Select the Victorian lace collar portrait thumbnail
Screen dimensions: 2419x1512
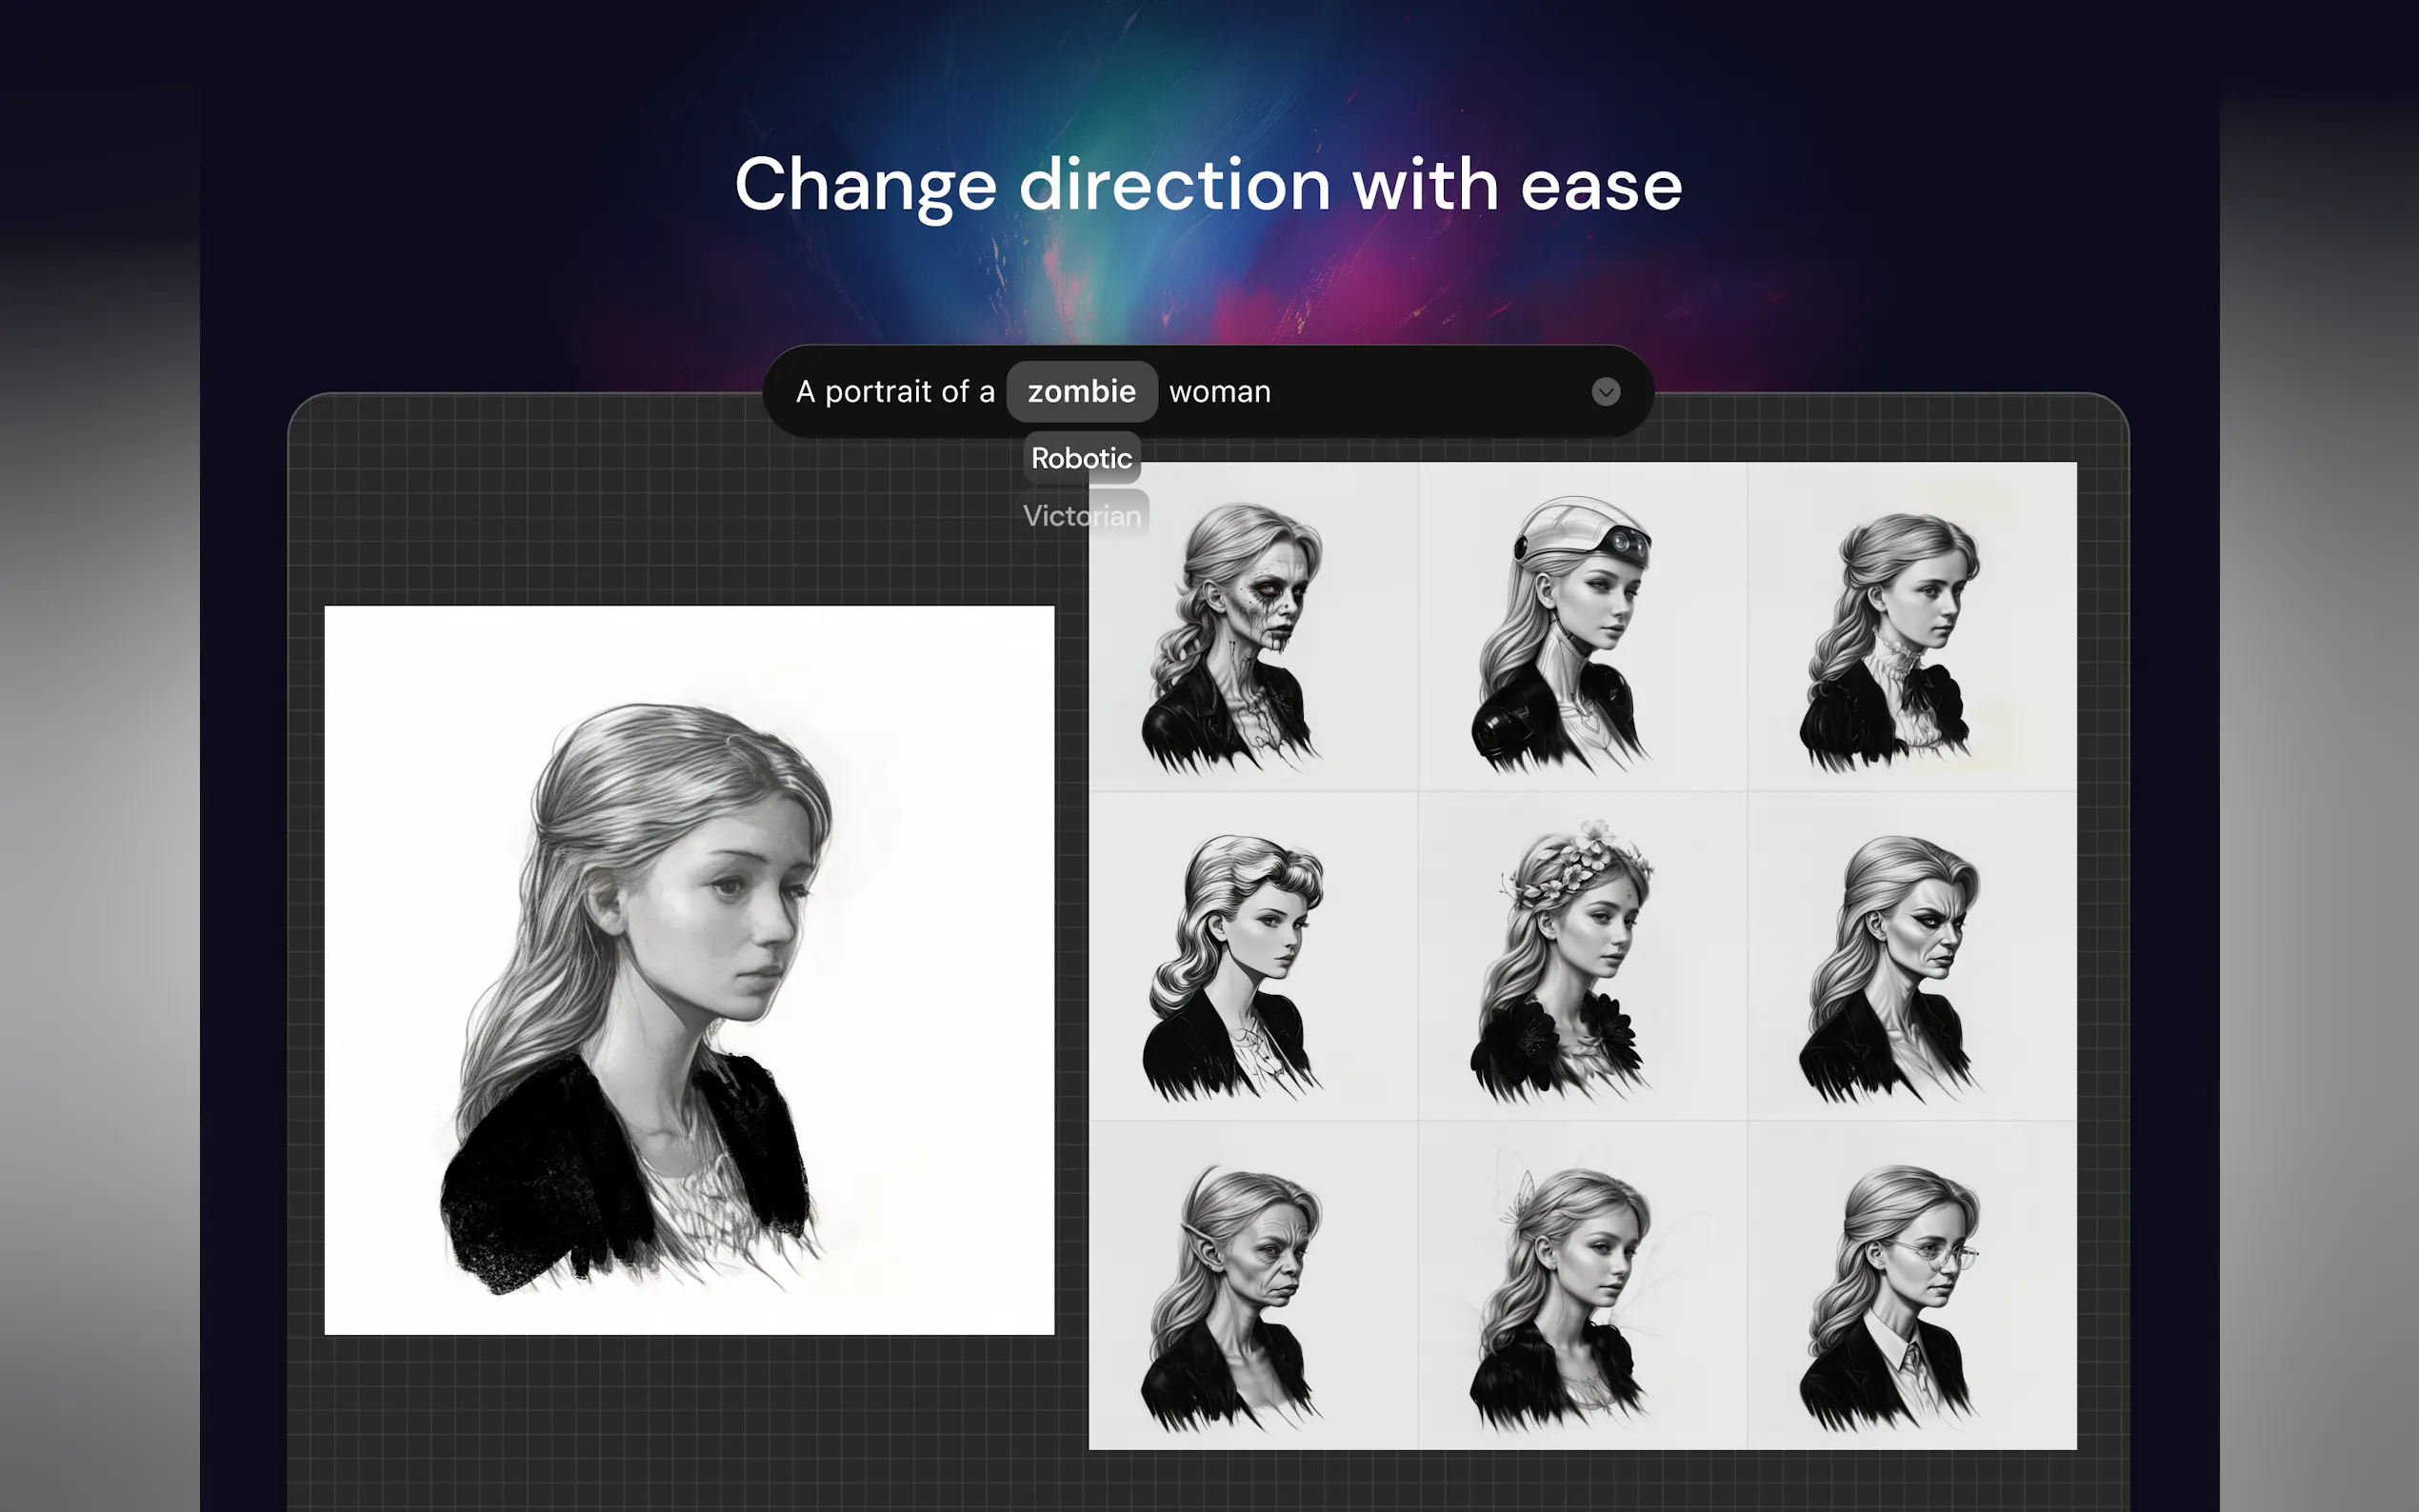tap(1911, 627)
